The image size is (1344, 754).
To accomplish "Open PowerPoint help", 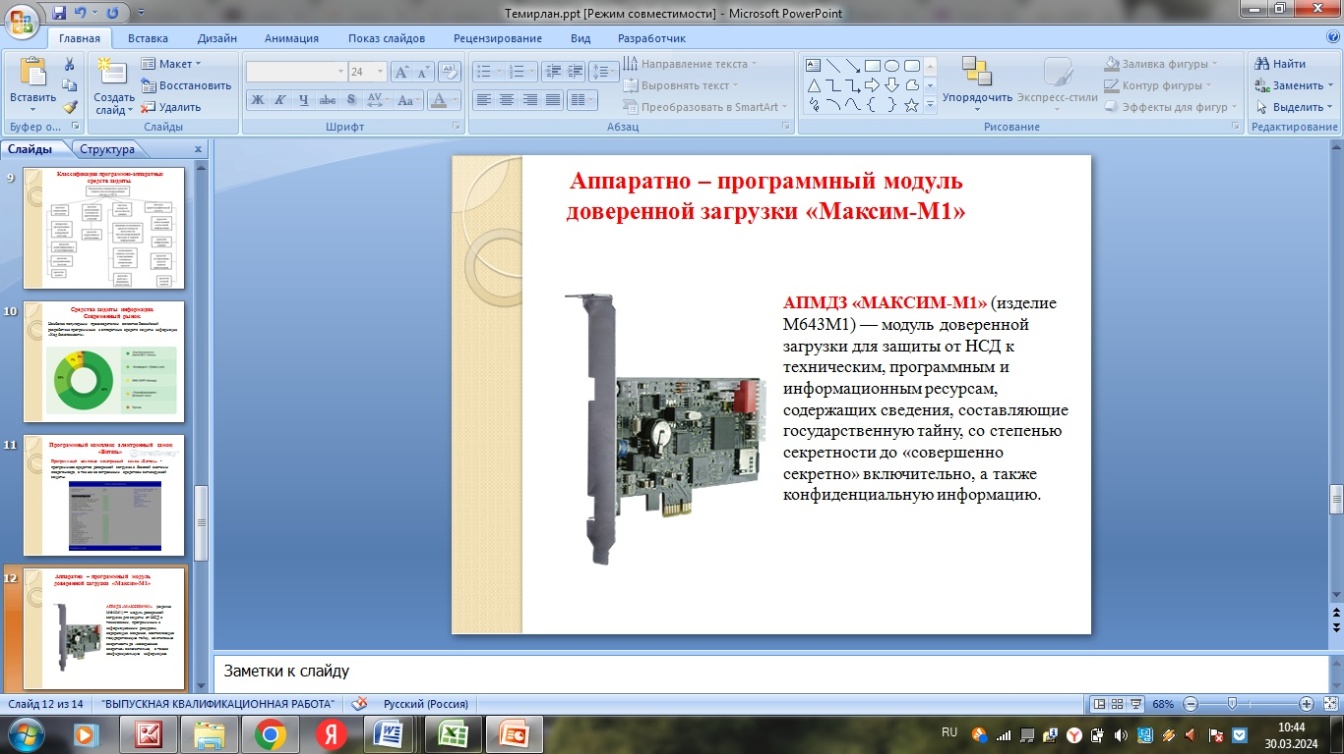I will coord(1331,38).
